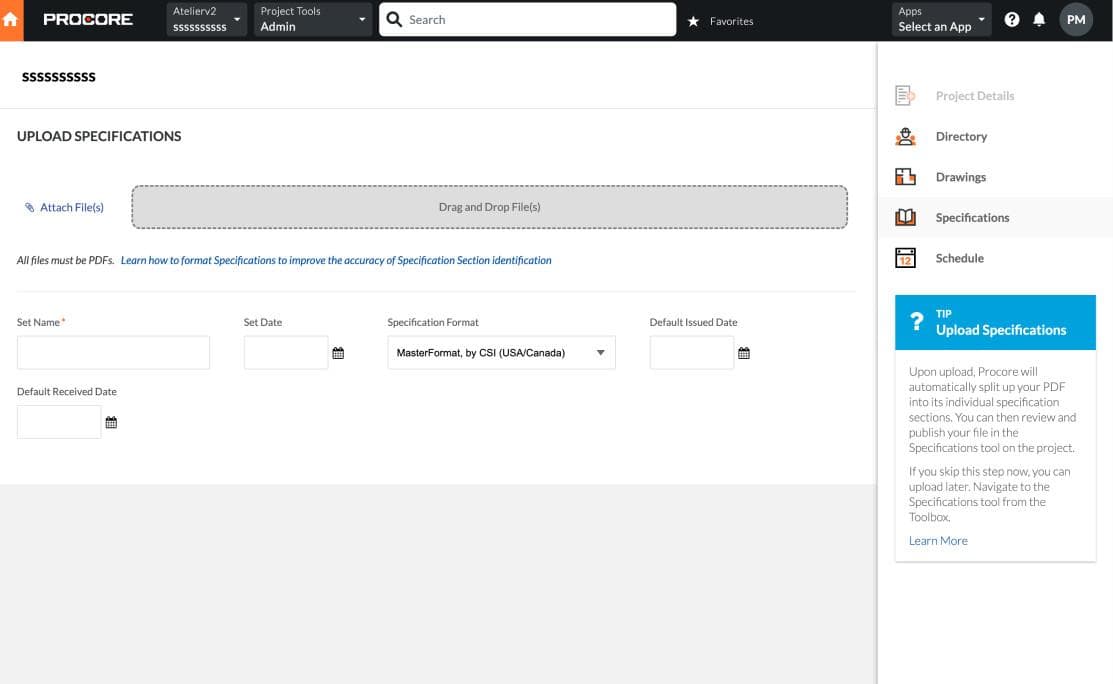Screen dimensions: 1113x684
Task: Open the Drawings tool from the sidebar
Action: [960, 176]
